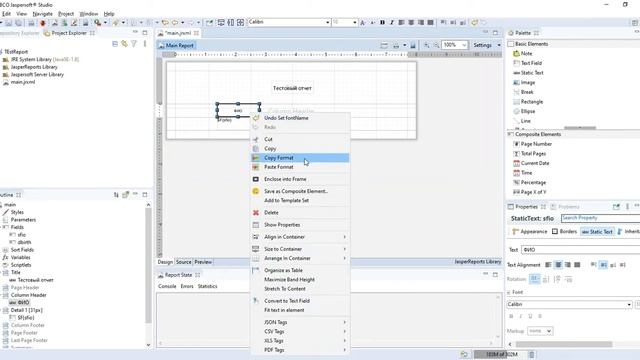Set left text alignment in Properties

(548, 265)
